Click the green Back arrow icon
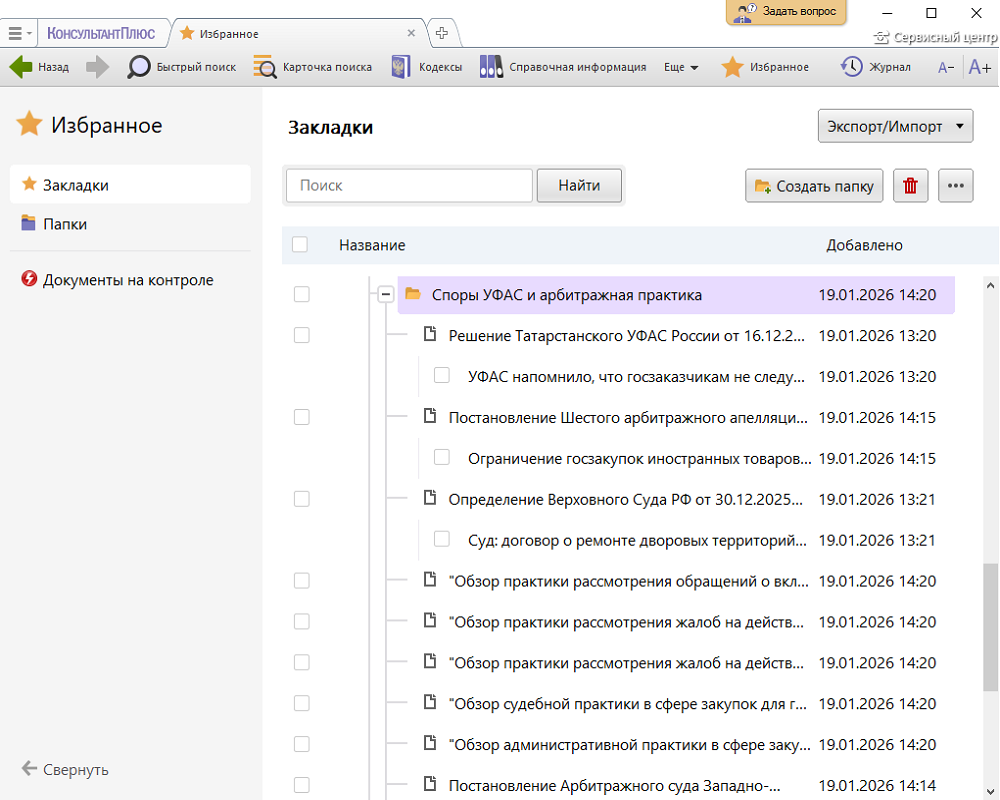The height and width of the screenshot is (800, 1000). click(21, 67)
